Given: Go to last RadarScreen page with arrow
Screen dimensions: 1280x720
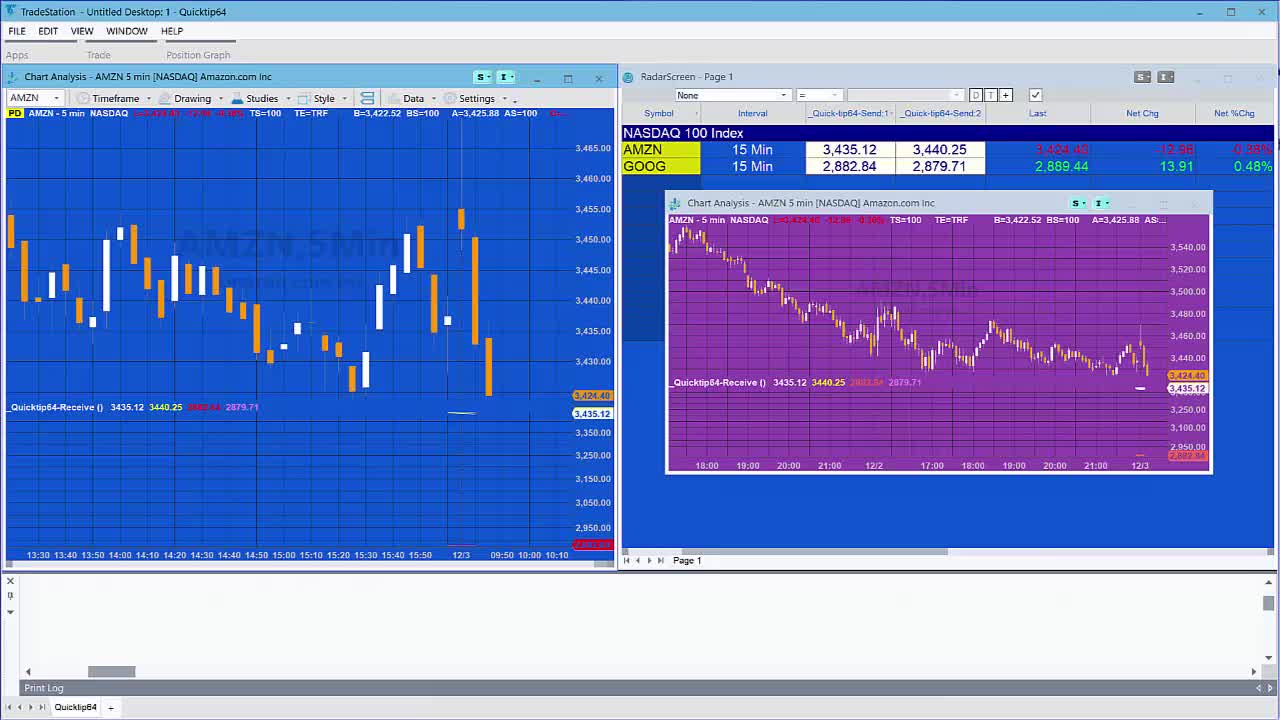Looking at the screenshot, I should click(660, 560).
